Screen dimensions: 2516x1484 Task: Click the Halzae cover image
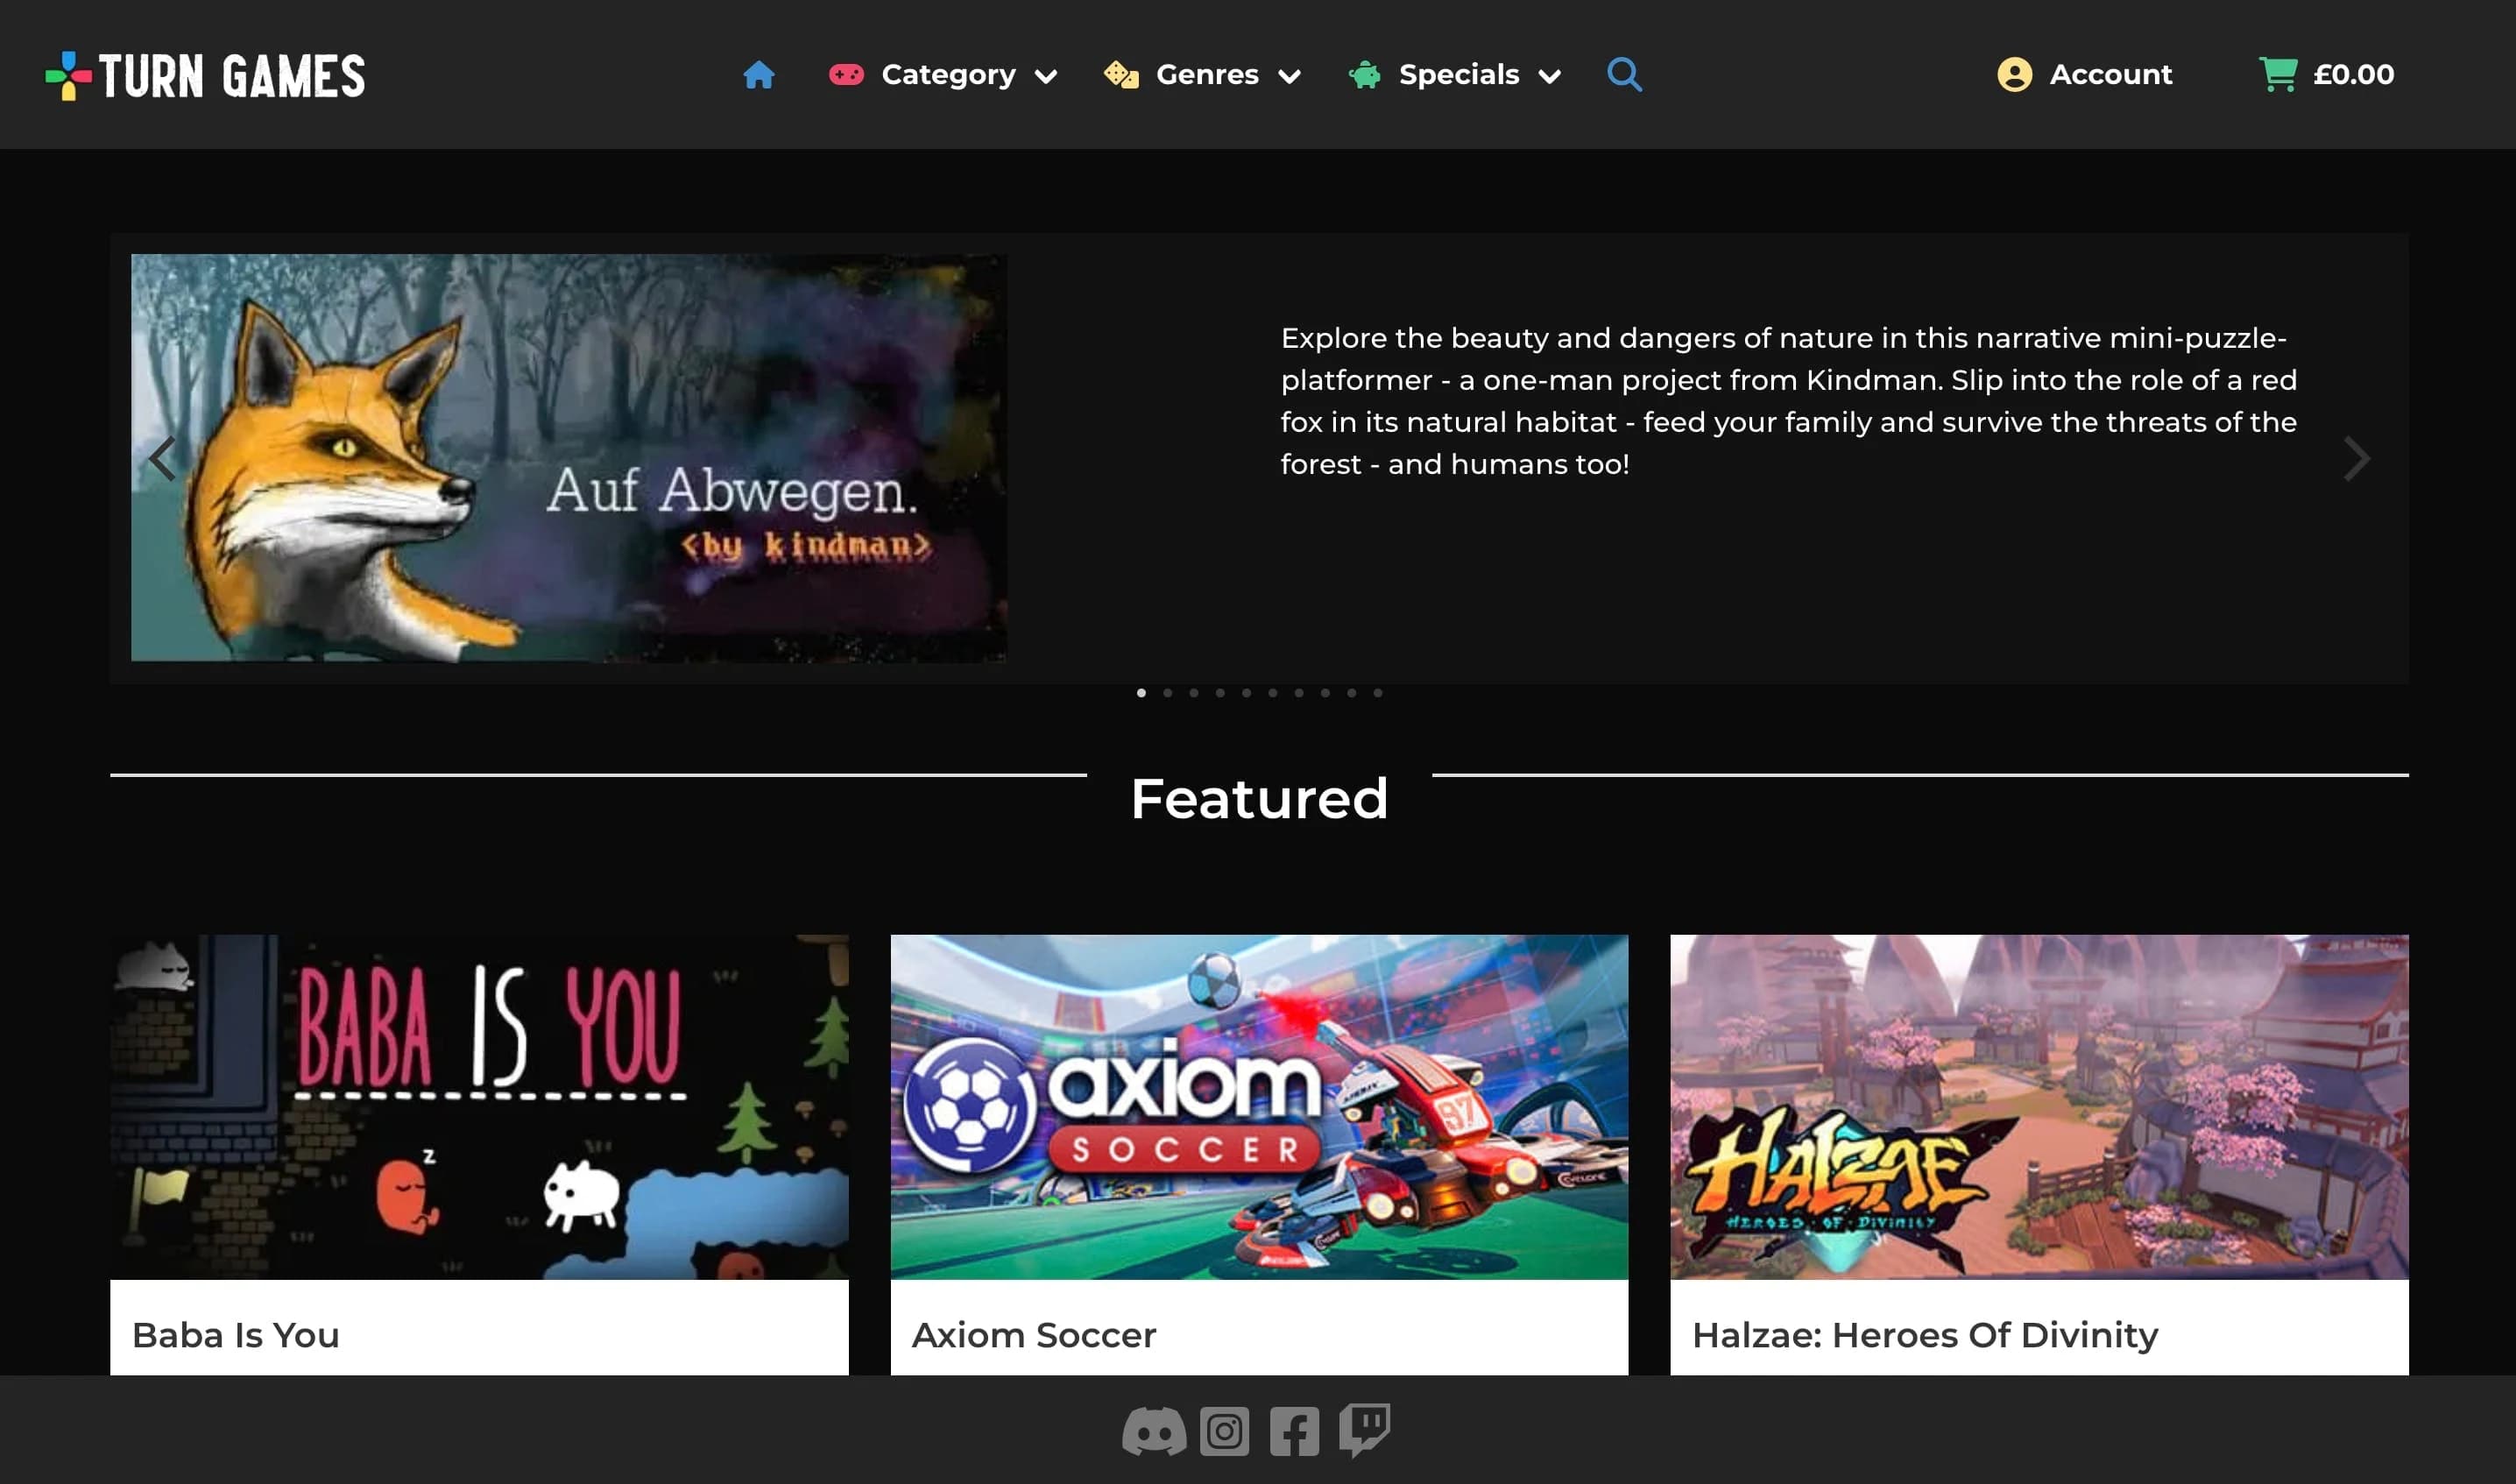click(x=2039, y=1107)
